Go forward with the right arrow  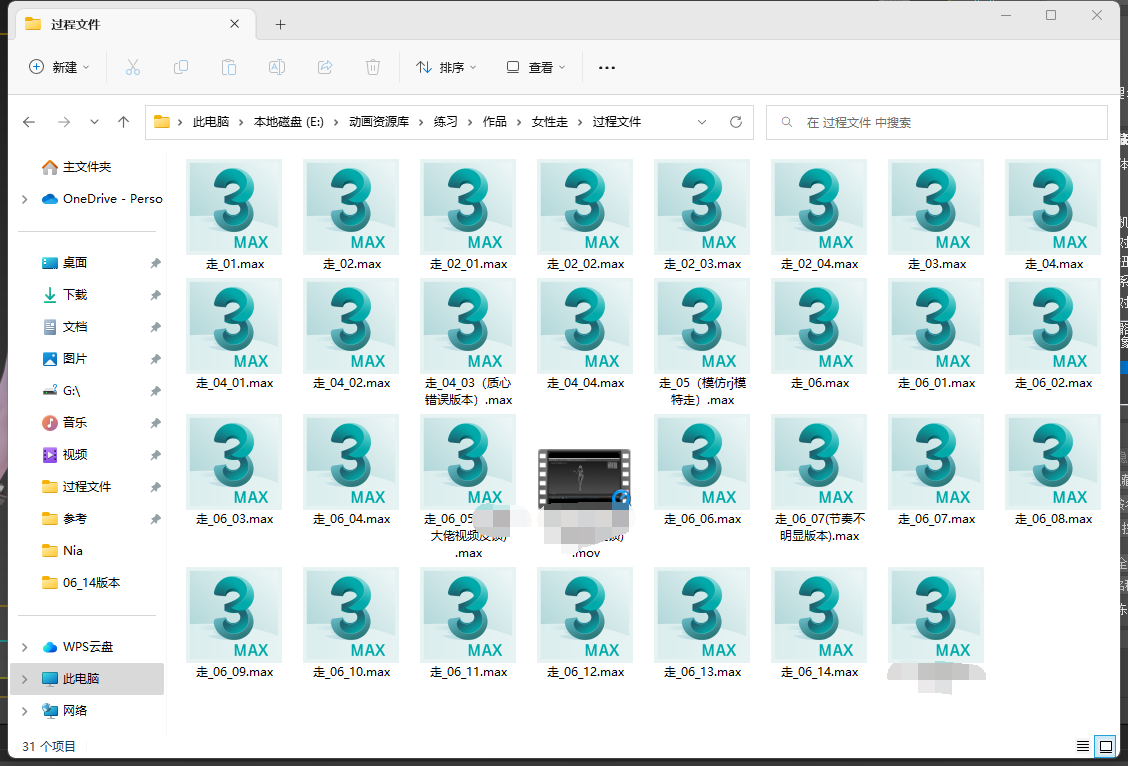click(x=64, y=122)
